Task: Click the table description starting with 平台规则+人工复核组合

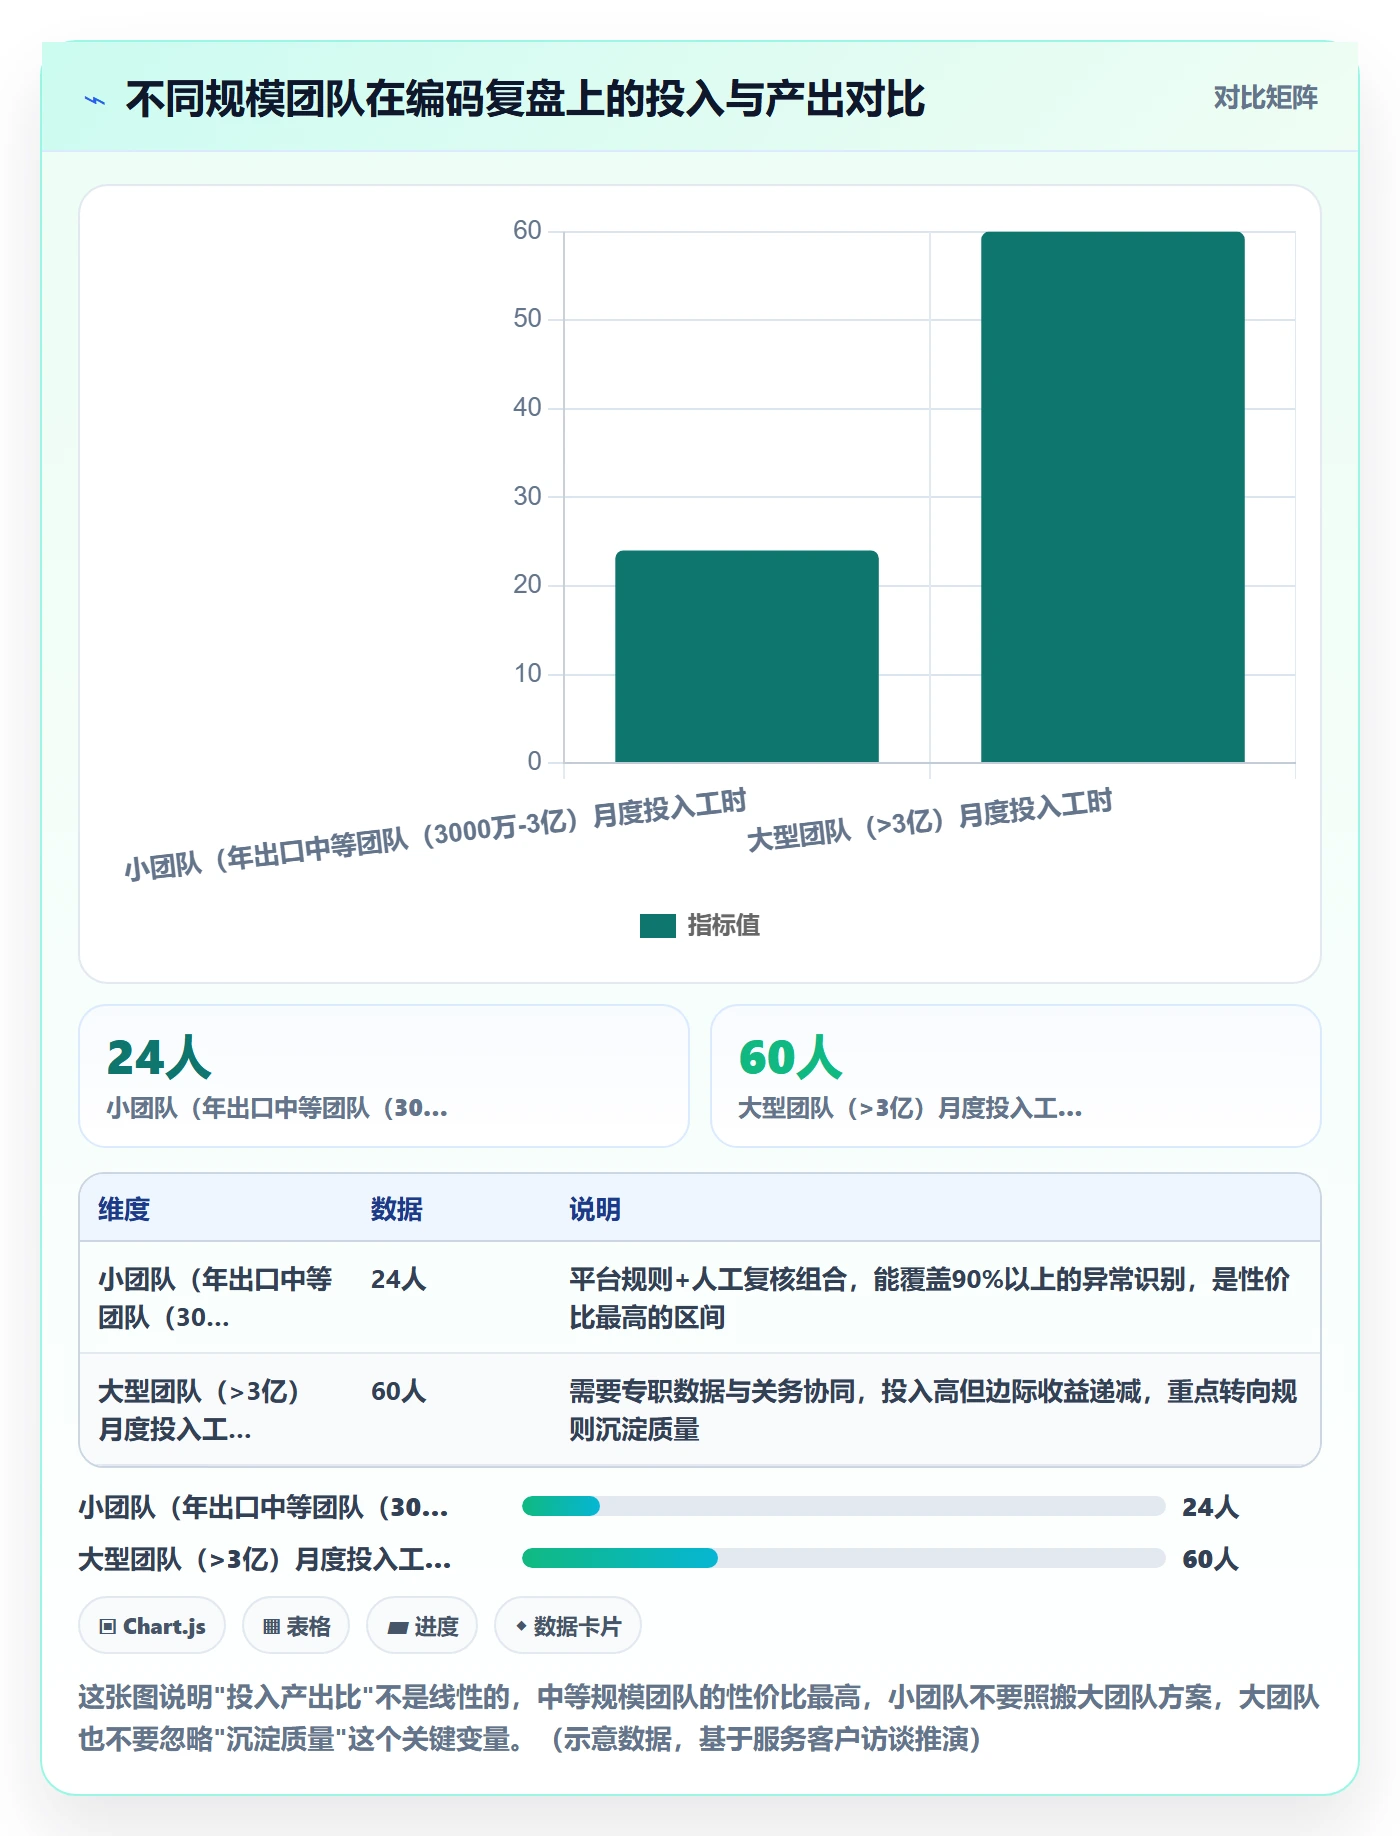Action: (930, 1298)
